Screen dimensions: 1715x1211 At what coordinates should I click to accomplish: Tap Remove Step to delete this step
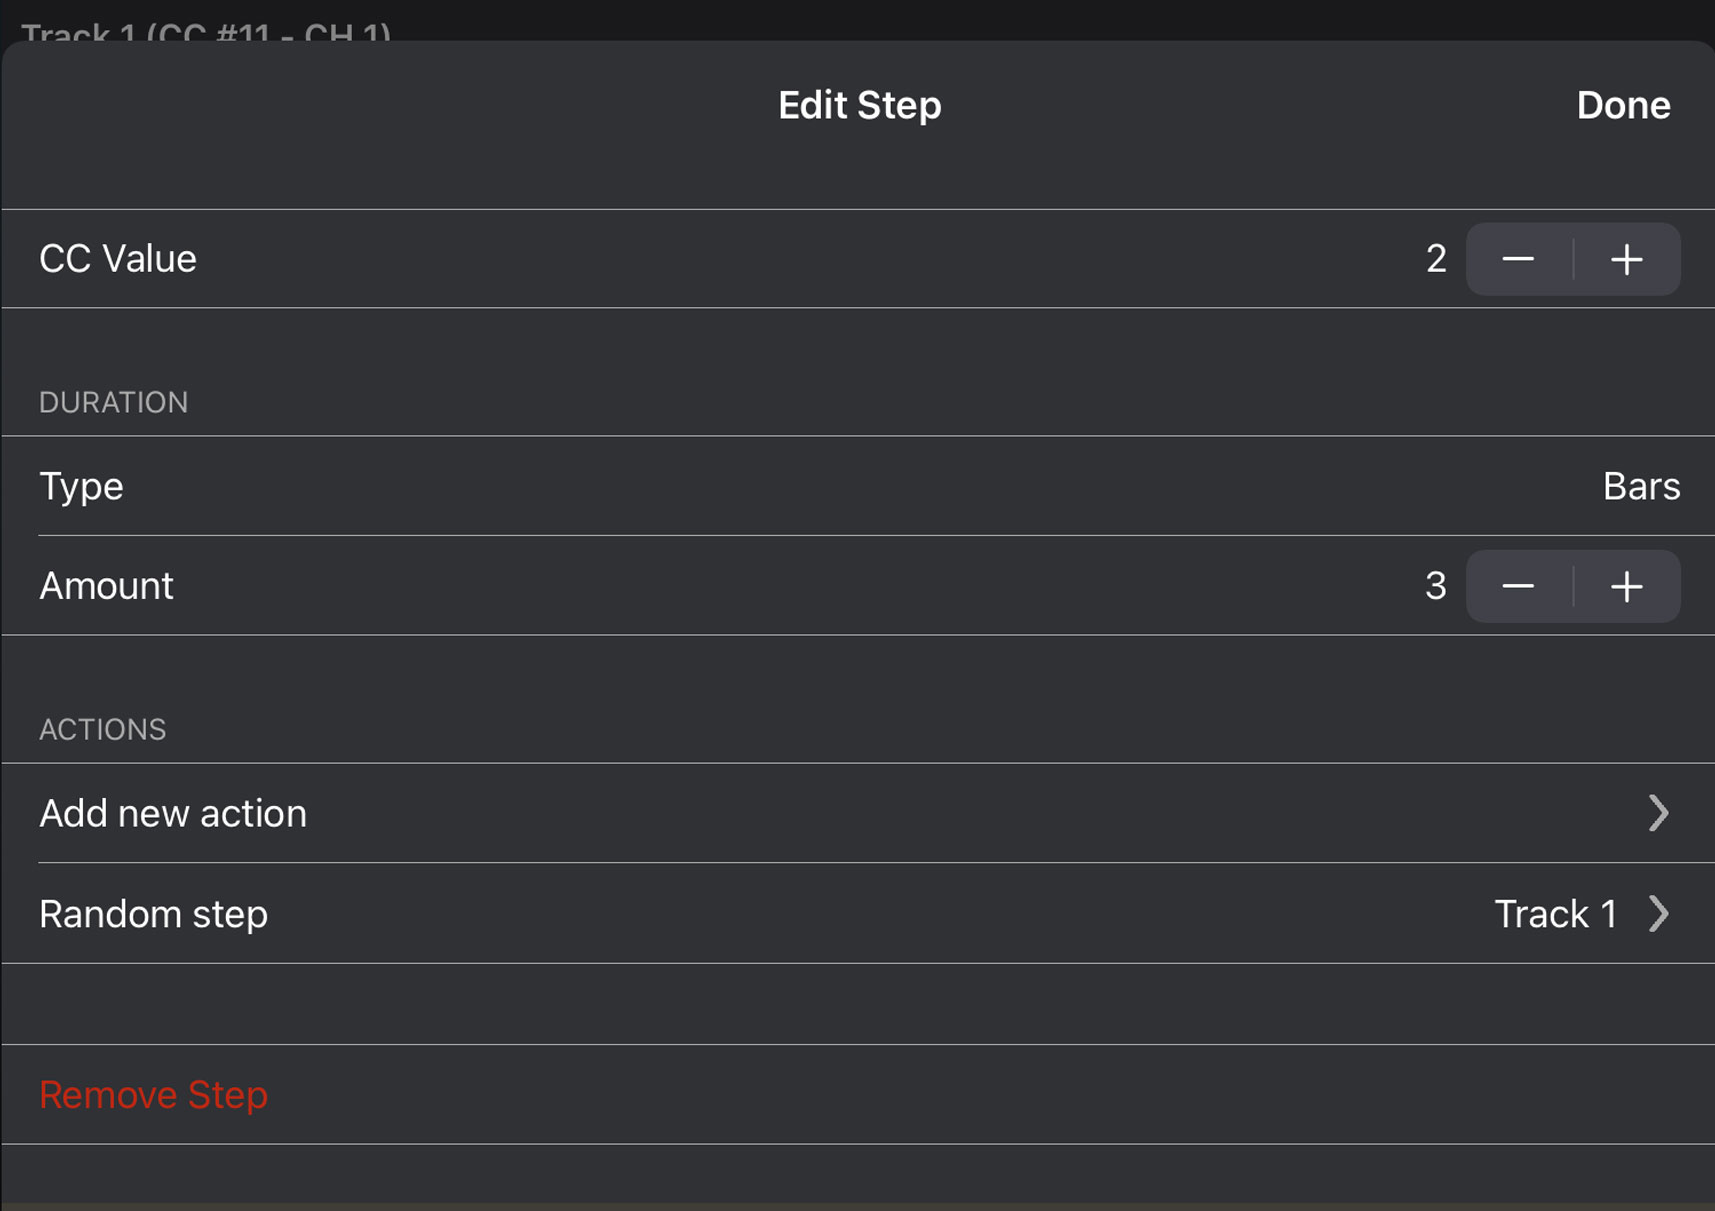152,1094
